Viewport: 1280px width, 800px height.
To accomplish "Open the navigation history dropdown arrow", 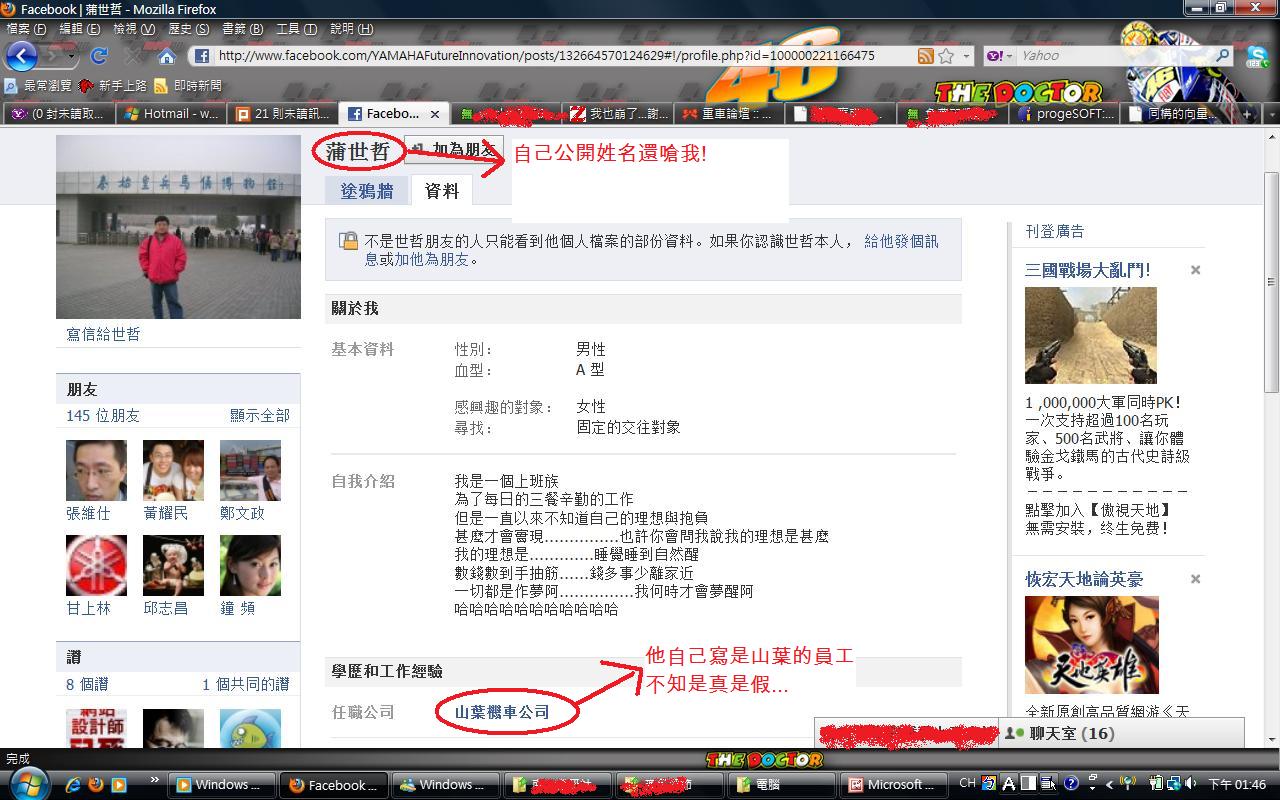I will point(73,56).
